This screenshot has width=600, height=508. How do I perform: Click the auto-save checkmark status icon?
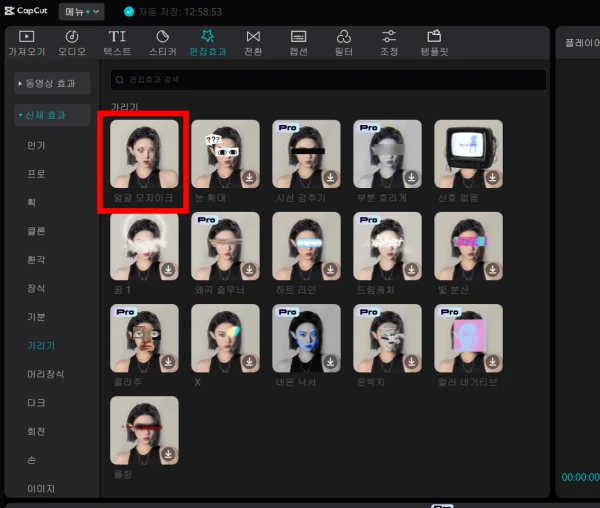click(x=129, y=12)
